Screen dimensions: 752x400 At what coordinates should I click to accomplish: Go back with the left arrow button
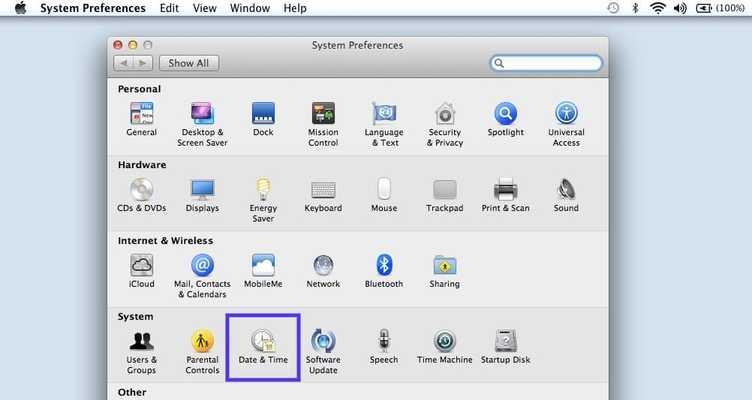point(123,63)
